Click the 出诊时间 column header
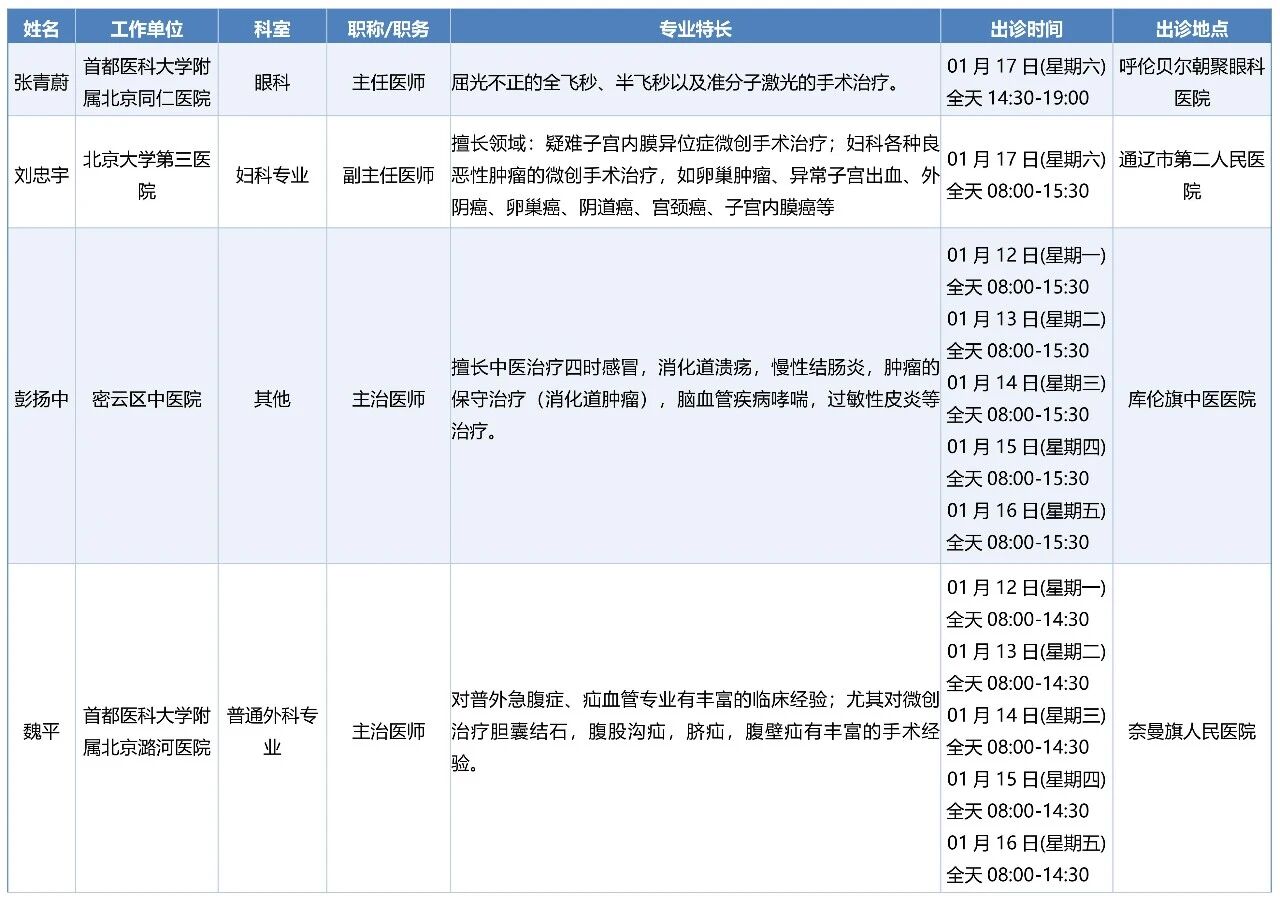The image size is (1280, 905). pos(1026,29)
